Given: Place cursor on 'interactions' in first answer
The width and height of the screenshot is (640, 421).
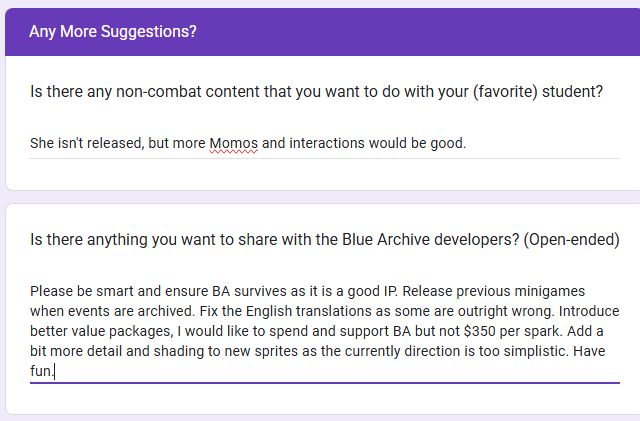Looking at the screenshot, I should click(x=328, y=143).
